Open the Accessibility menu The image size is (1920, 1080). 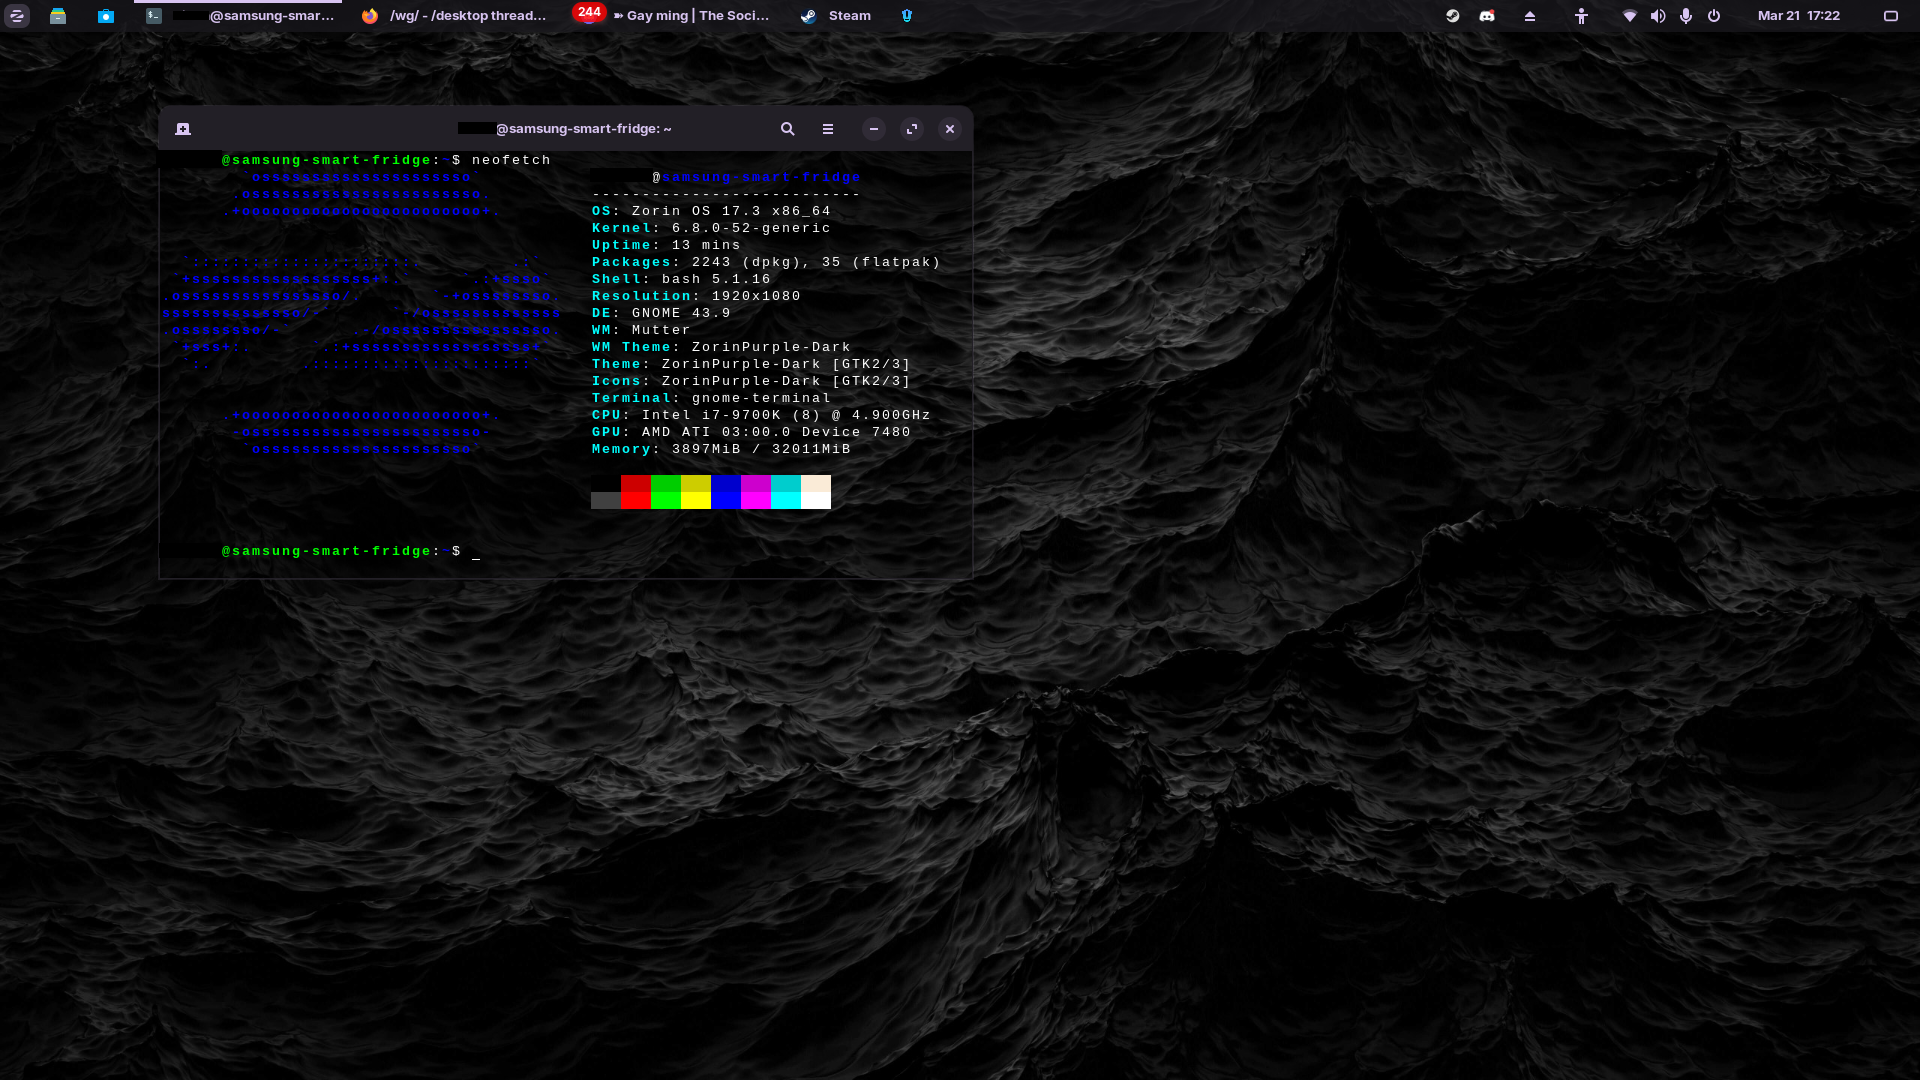click(1581, 16)
